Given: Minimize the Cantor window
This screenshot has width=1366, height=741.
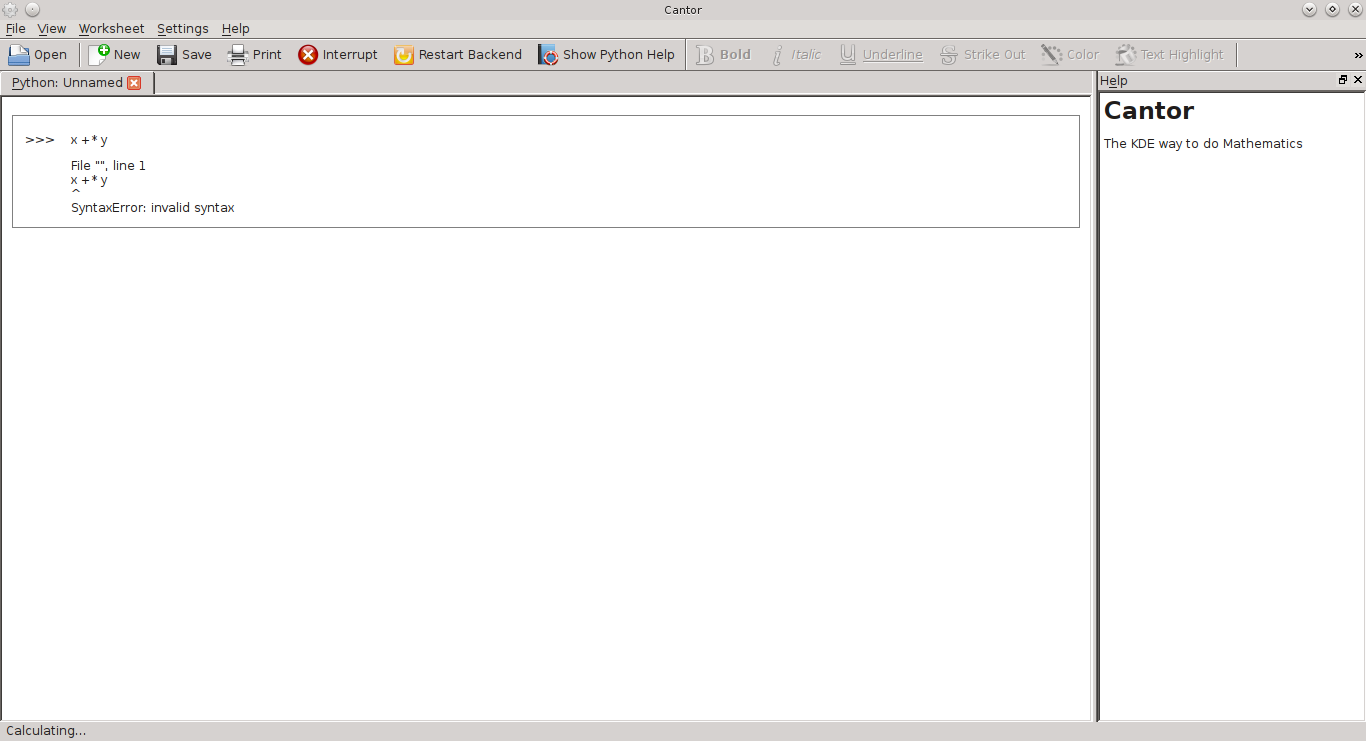Looking at the screenshot, I should pos(1310,9).
